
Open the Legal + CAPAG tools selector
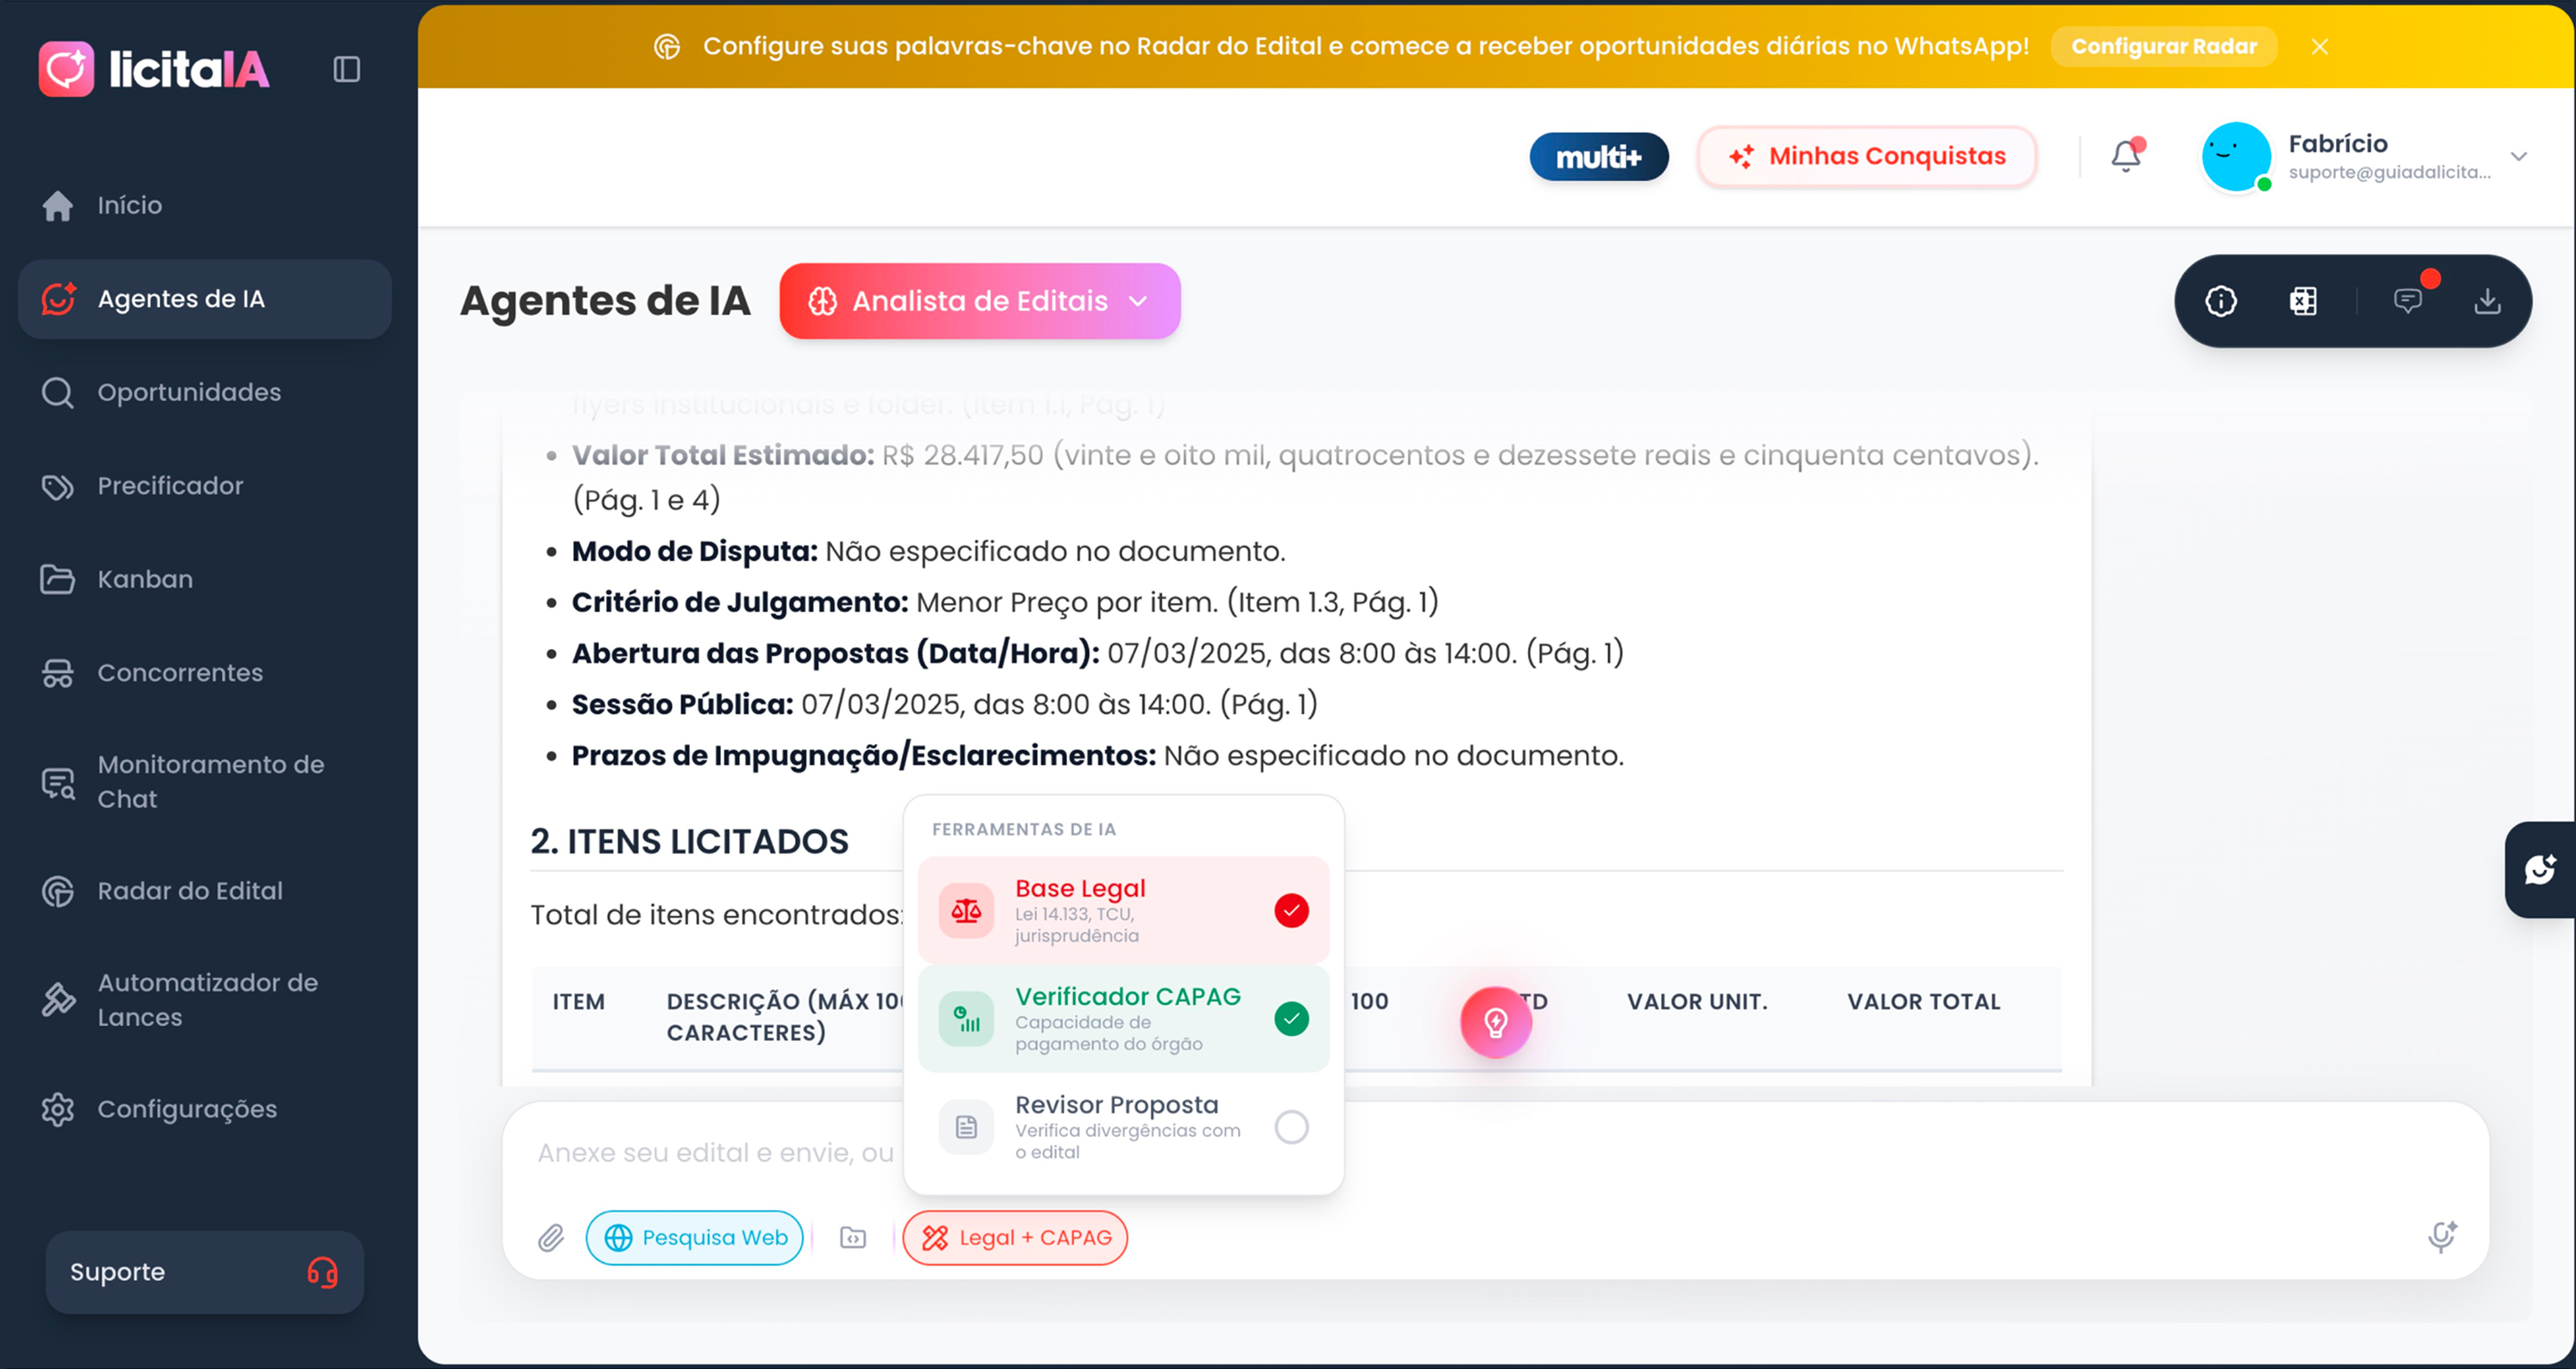[x=1014, y=1238]
